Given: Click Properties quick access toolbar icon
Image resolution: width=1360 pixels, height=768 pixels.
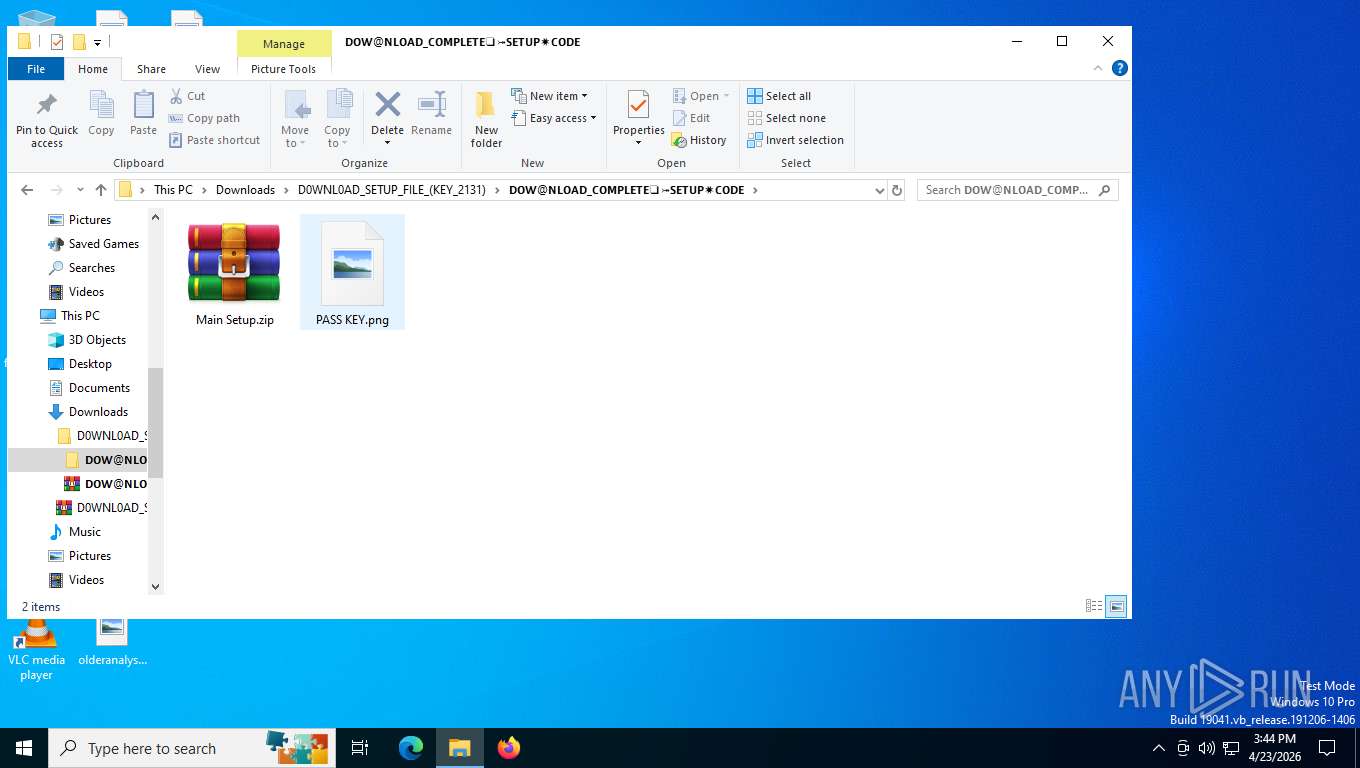Looking at the screenshot, I should pyautogui.click(x=57, y=42).
